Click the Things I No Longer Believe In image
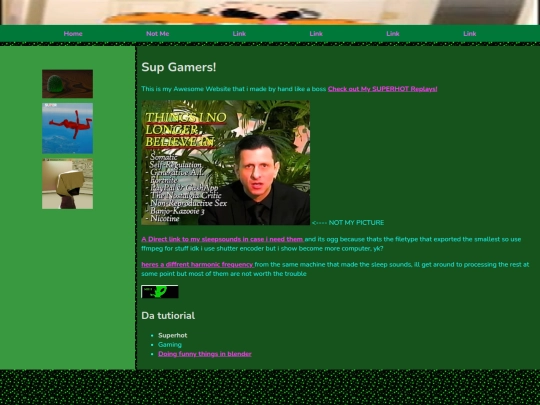540x405 pixels. pyautogui.click(x=226, y=163)
